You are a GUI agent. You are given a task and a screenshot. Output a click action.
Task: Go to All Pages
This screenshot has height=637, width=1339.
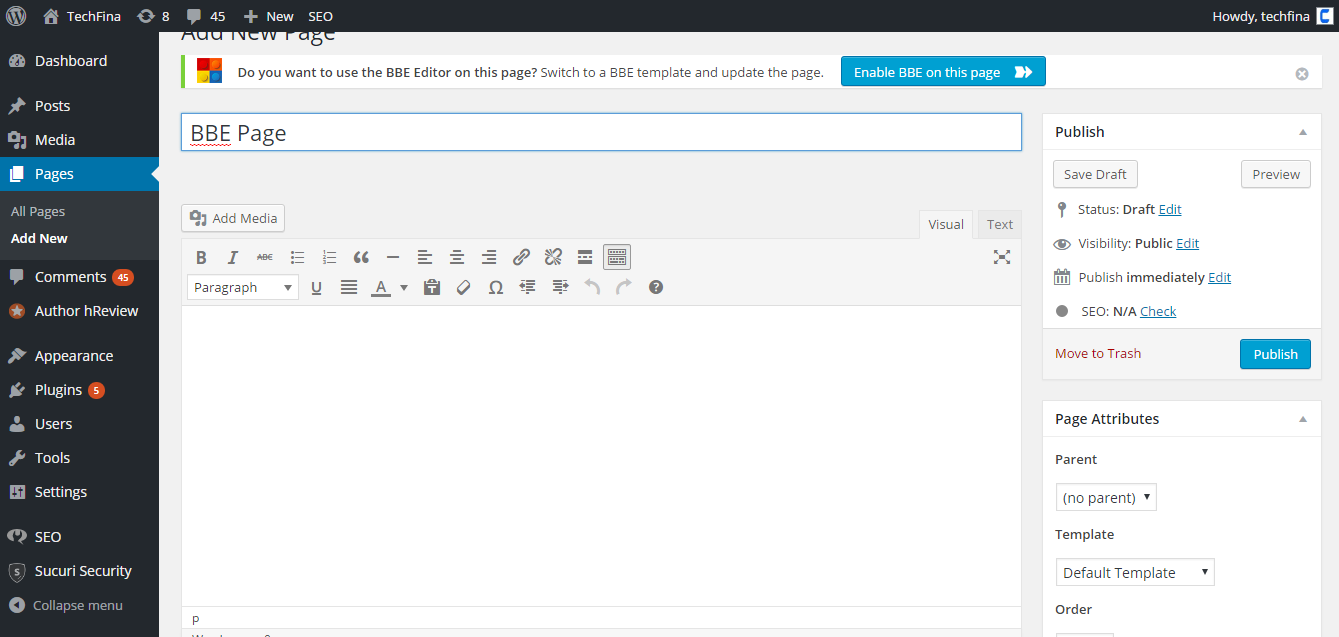coord(38,211)
